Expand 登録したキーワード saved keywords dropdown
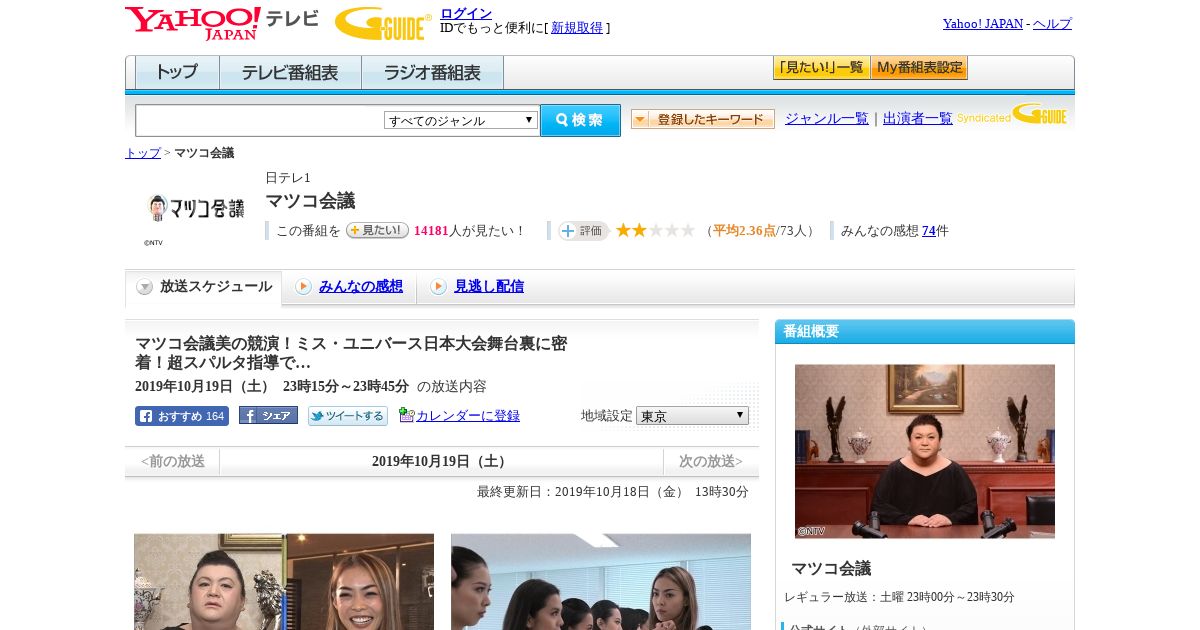Image resolution: width=1200 pixels, height=630 pixels. pos(702,119)
